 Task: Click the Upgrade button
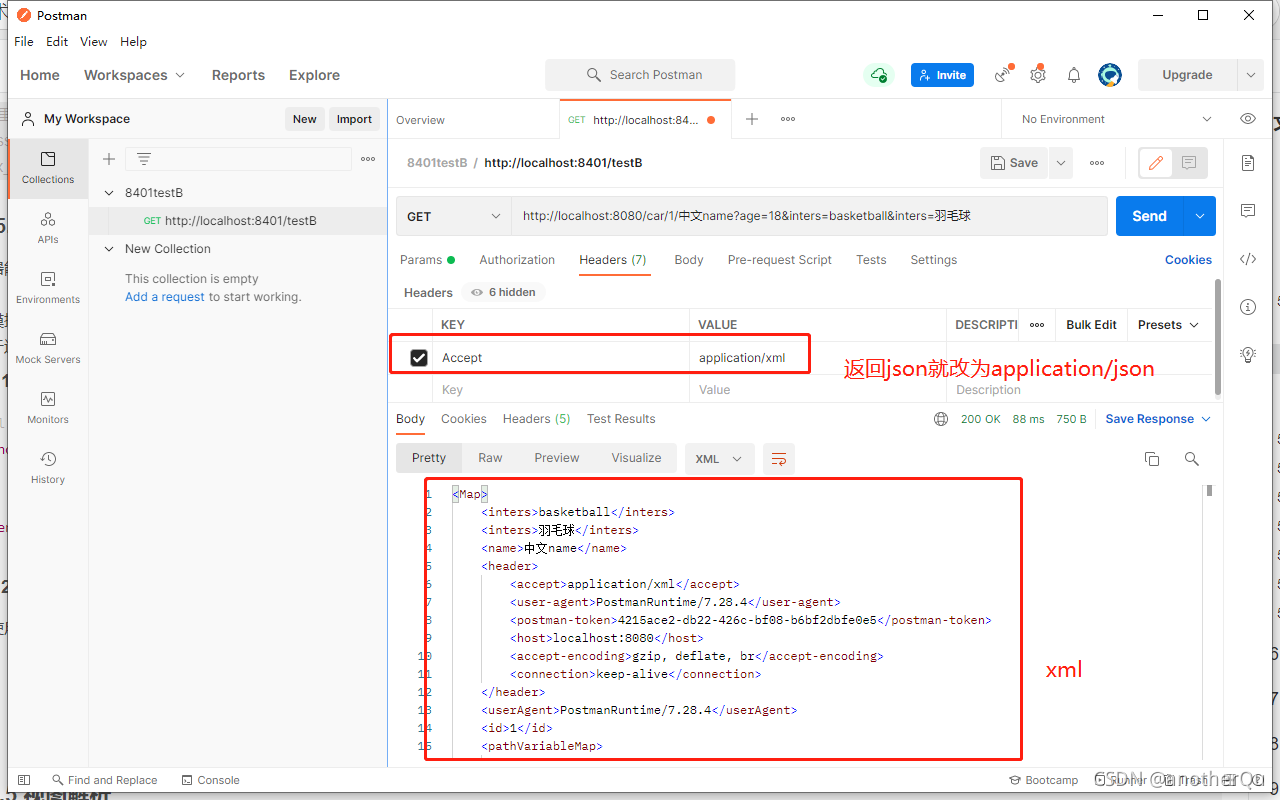(x=1187, y=75)
